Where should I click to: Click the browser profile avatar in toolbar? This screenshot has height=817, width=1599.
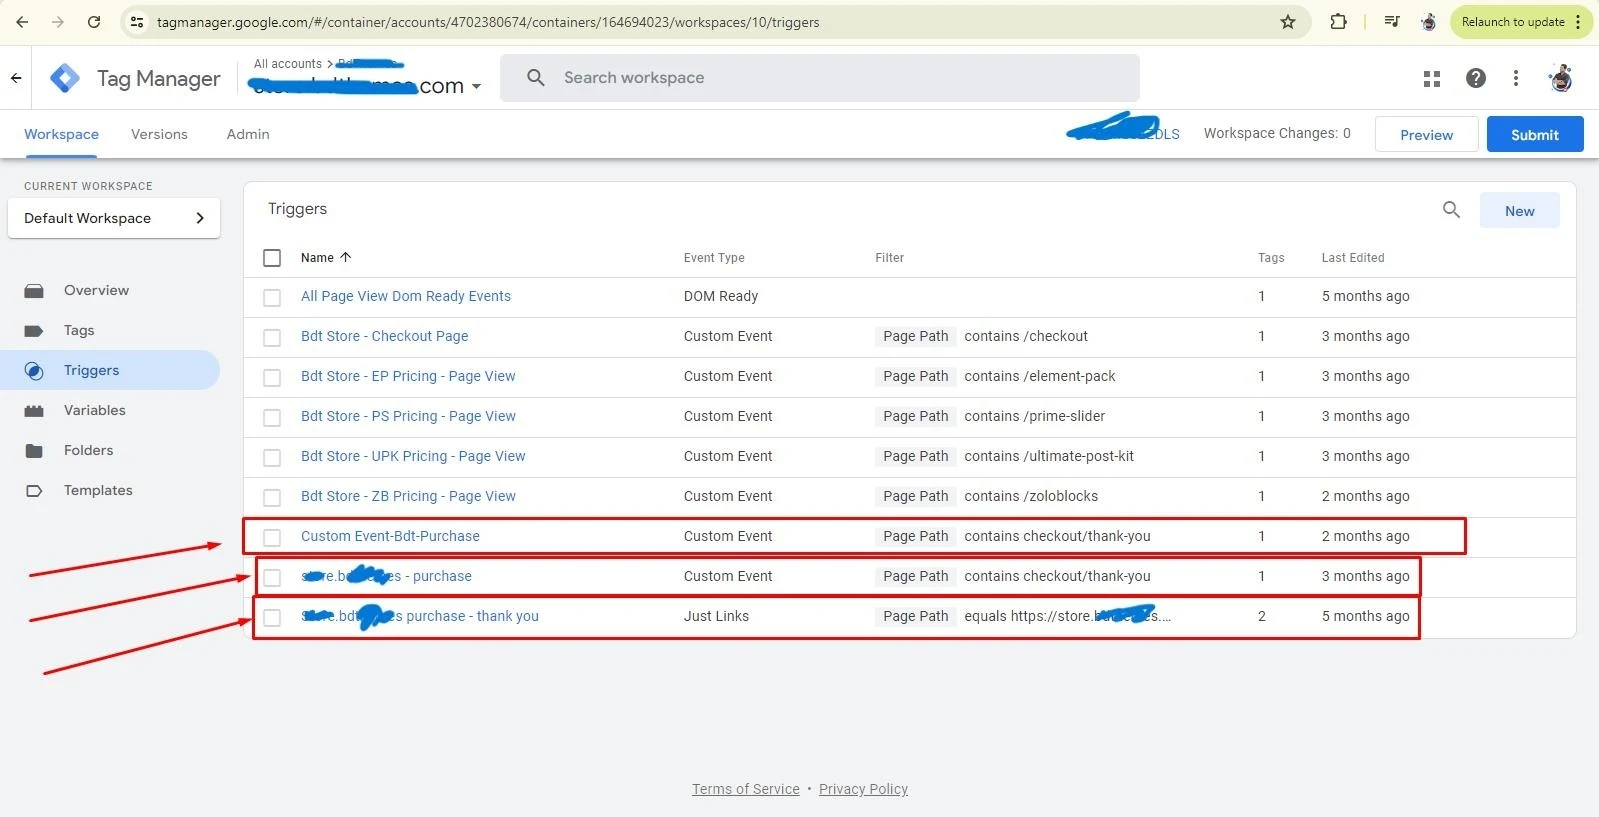click(1429, 22)
